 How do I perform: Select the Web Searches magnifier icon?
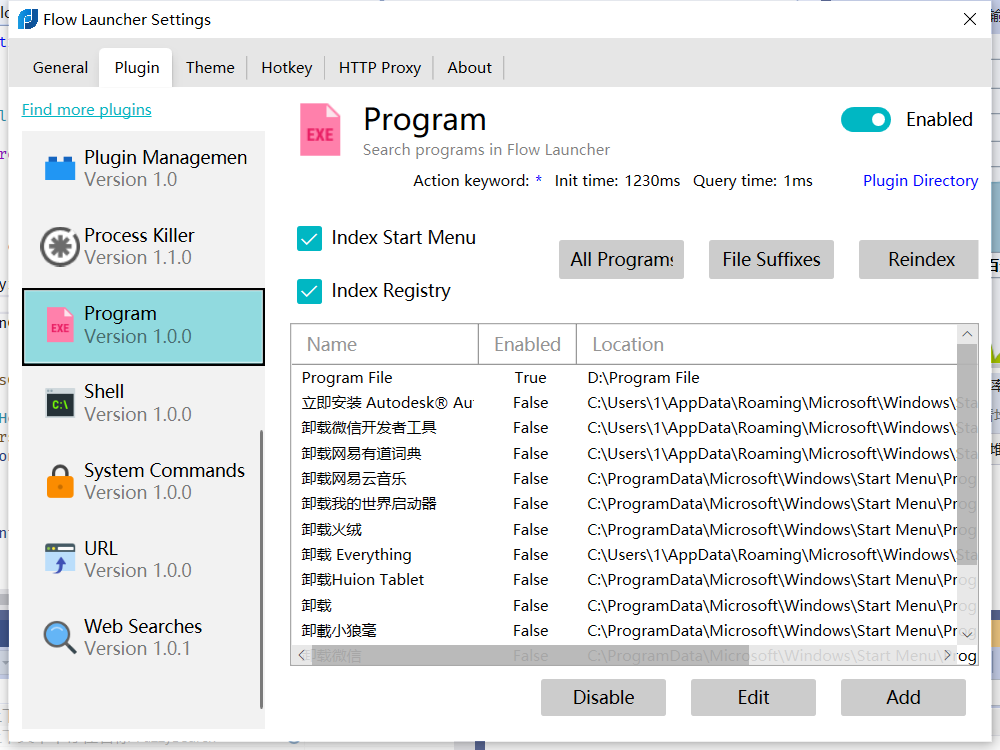(x=59, y=637)
